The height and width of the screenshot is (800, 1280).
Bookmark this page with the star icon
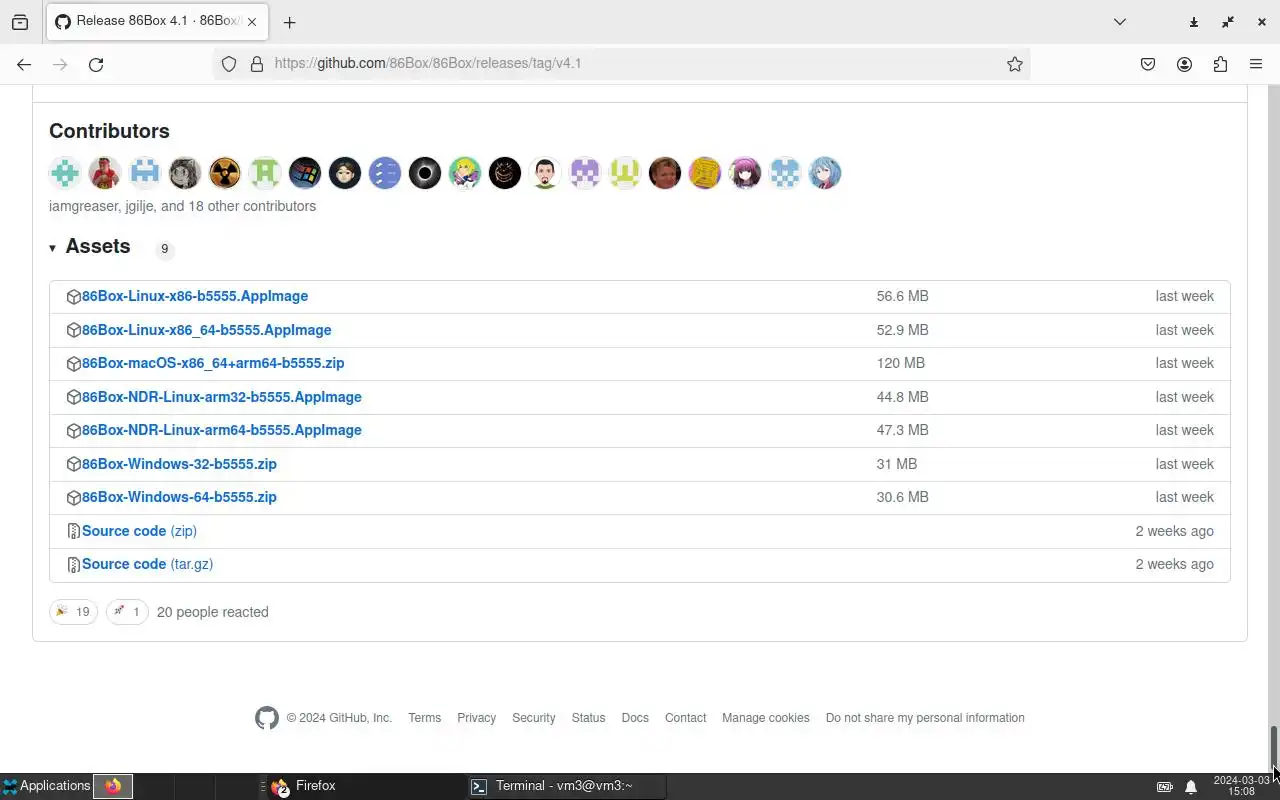[x=1015, y=64]
